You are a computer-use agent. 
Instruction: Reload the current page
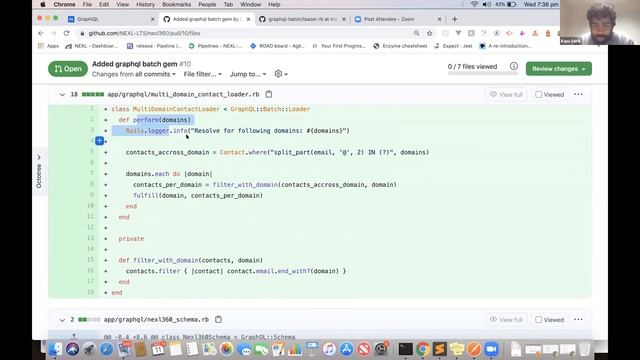pyautogui.click(x=67, y=33)
